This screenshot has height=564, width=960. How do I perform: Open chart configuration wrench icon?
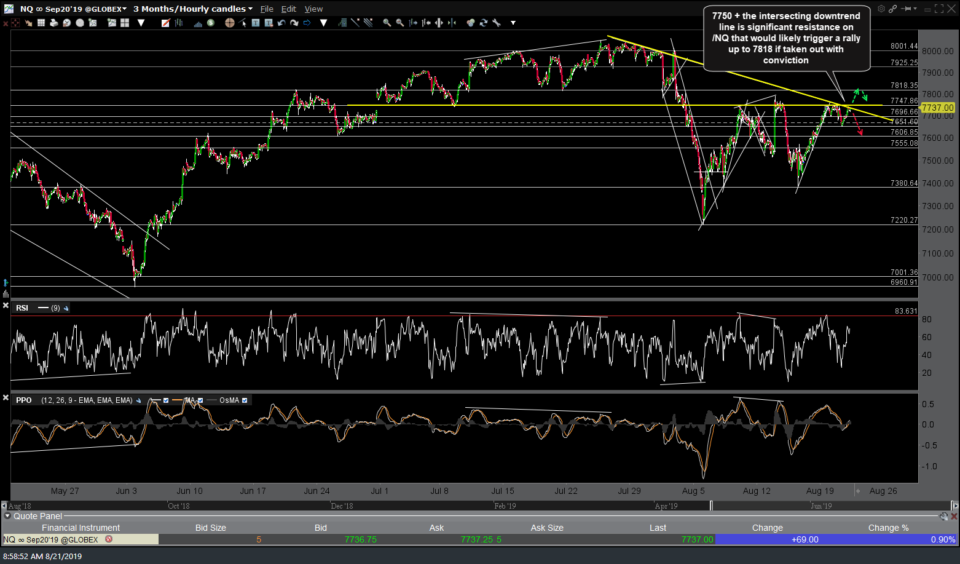point(496,23)
